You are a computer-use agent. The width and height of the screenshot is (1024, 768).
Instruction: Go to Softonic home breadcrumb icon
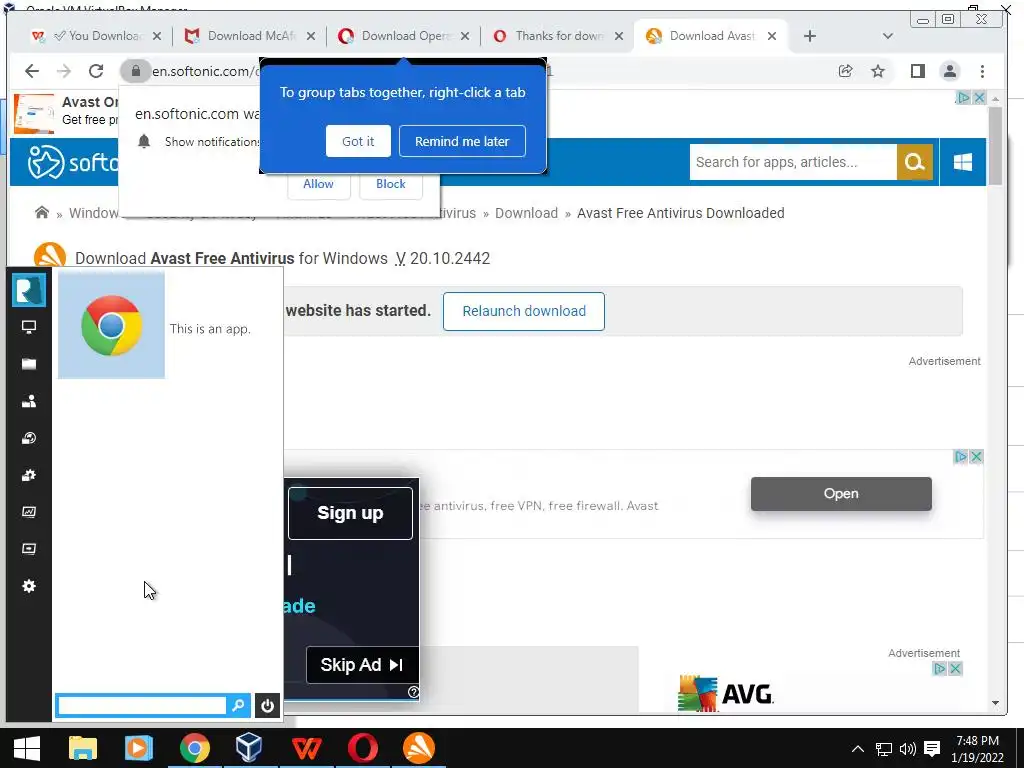click(x=42, y=212)
